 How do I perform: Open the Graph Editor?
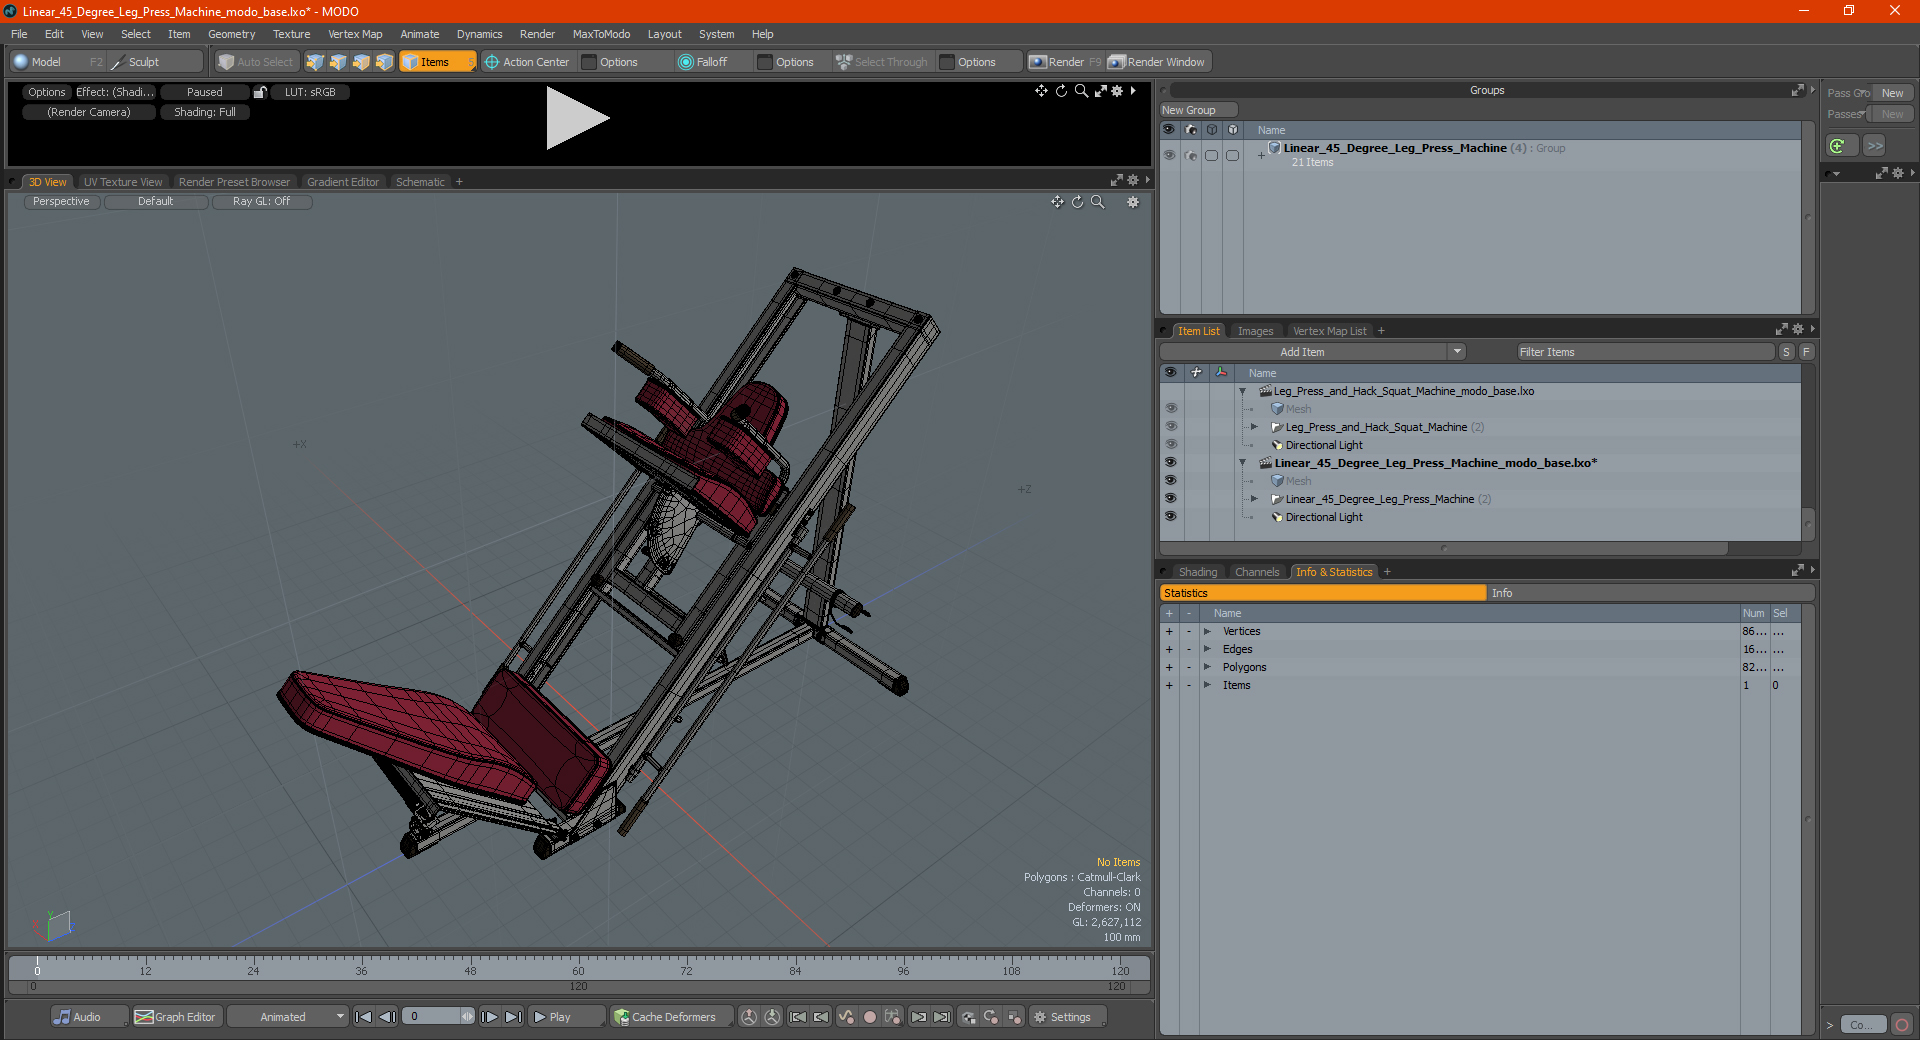tap(176, 1017)
